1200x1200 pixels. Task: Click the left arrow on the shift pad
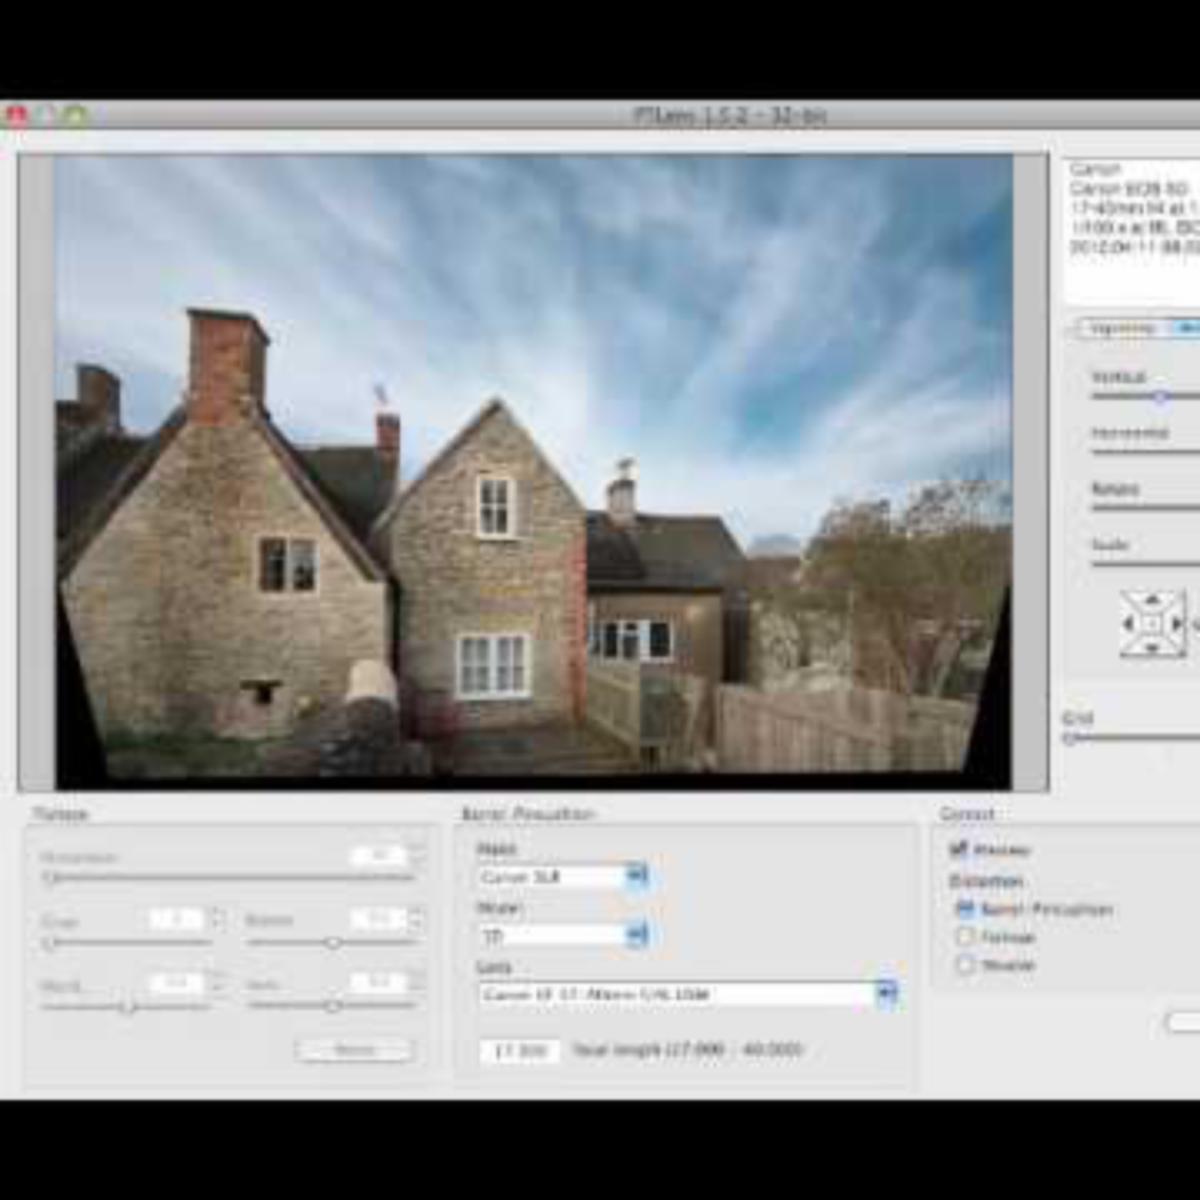(1126, 624)
